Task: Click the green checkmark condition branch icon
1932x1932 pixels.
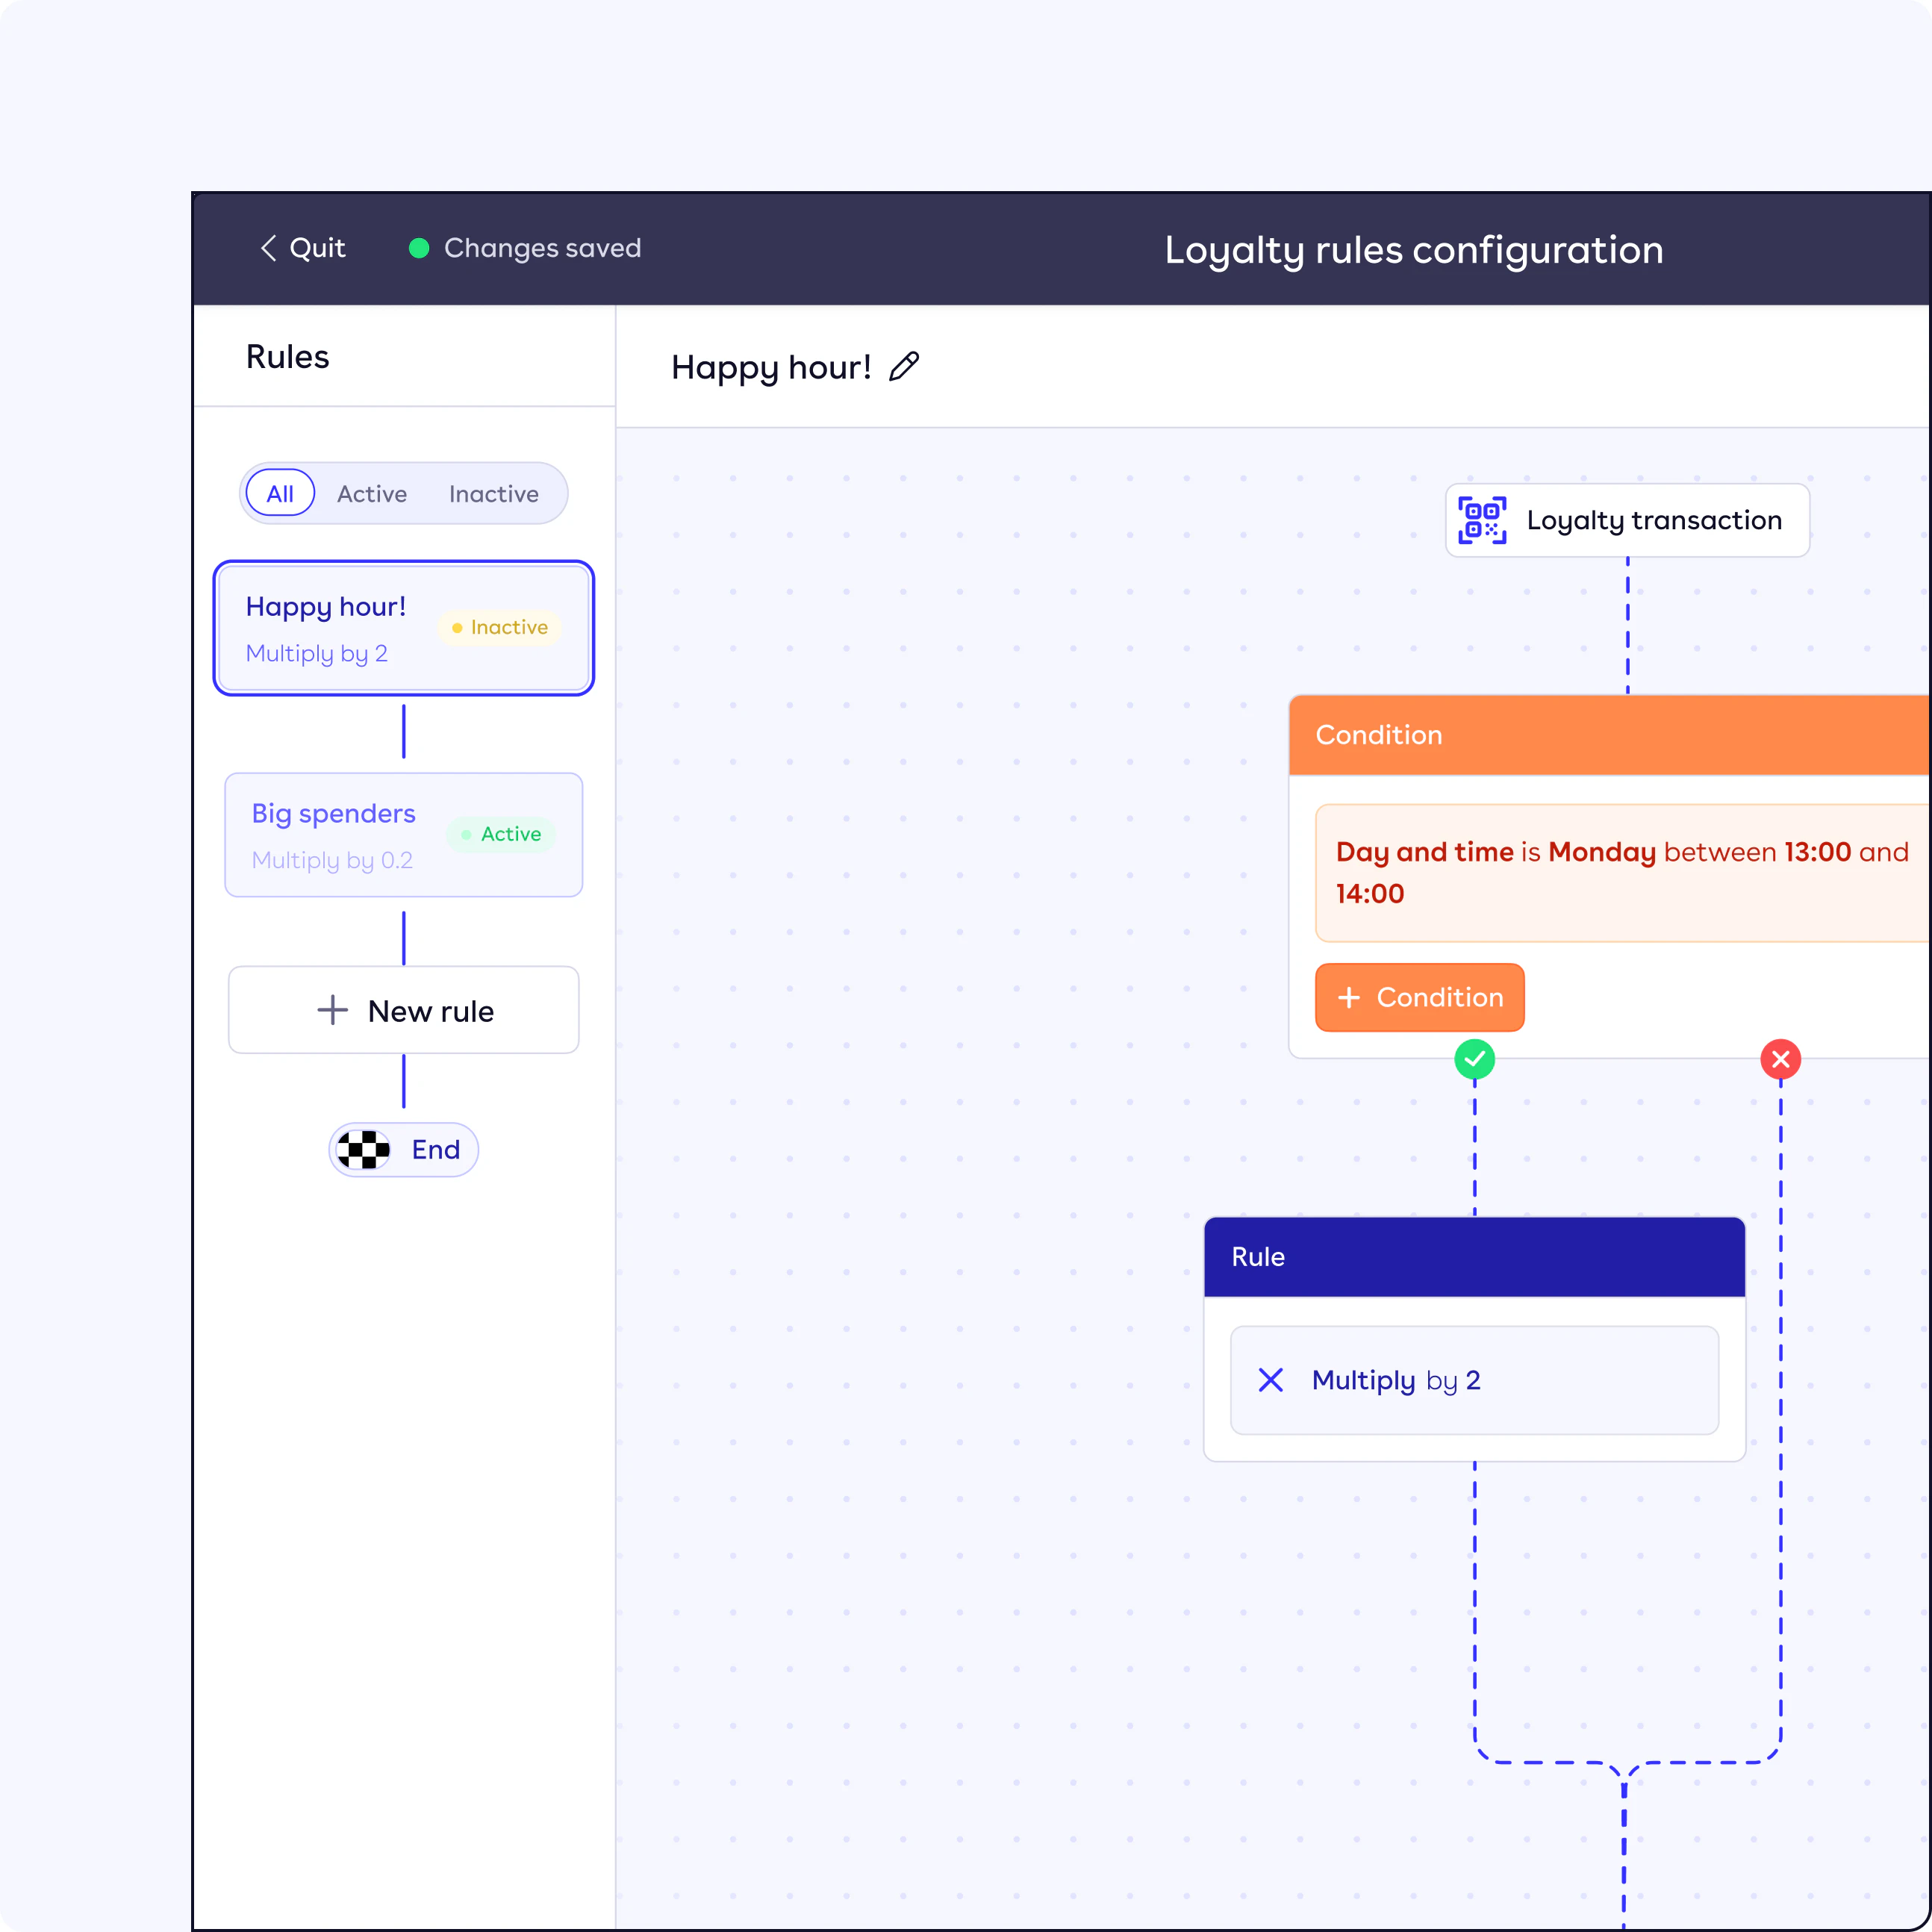Action: (1474, 1056)
